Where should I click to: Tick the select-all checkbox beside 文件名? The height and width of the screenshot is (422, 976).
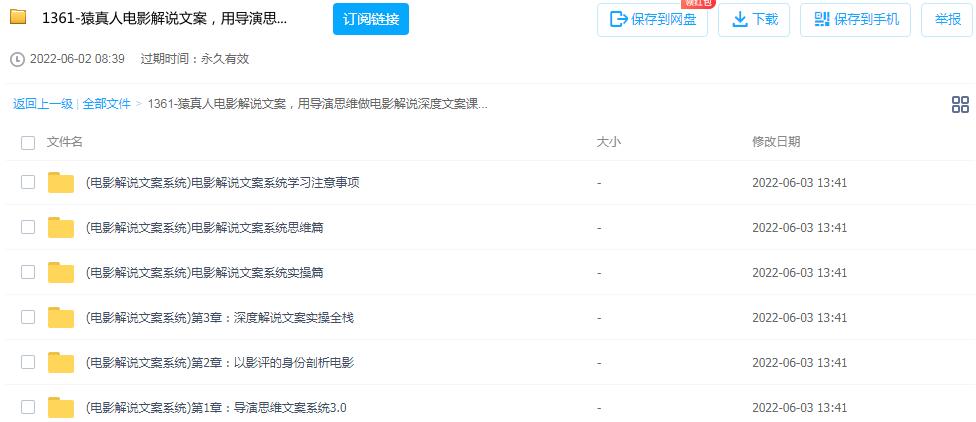28,143
